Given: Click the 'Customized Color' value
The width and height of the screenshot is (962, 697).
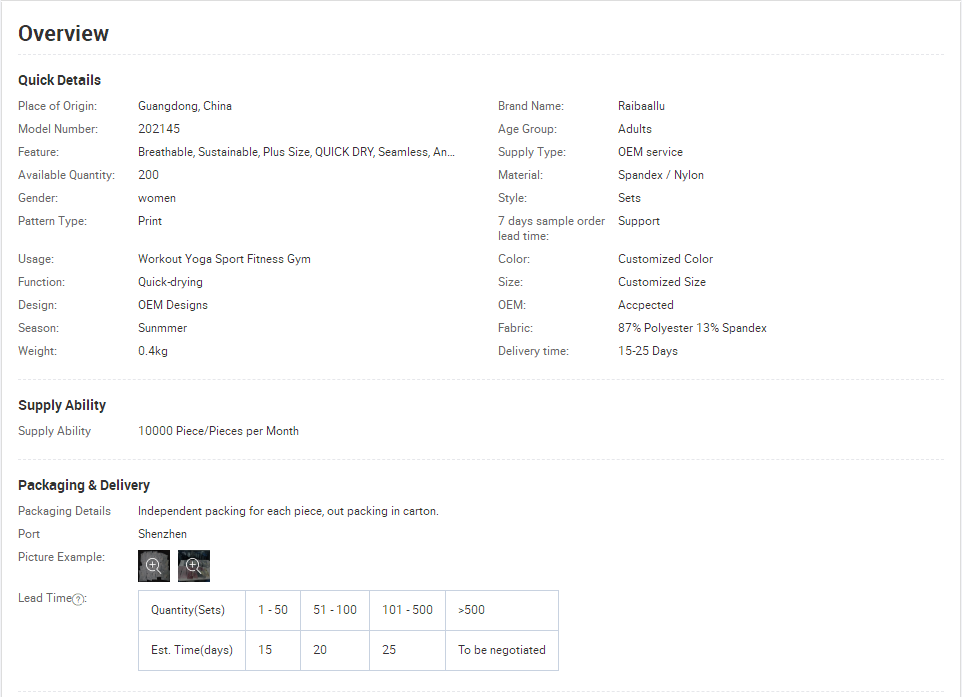Looking at the screenshot, I should (665, 259).
